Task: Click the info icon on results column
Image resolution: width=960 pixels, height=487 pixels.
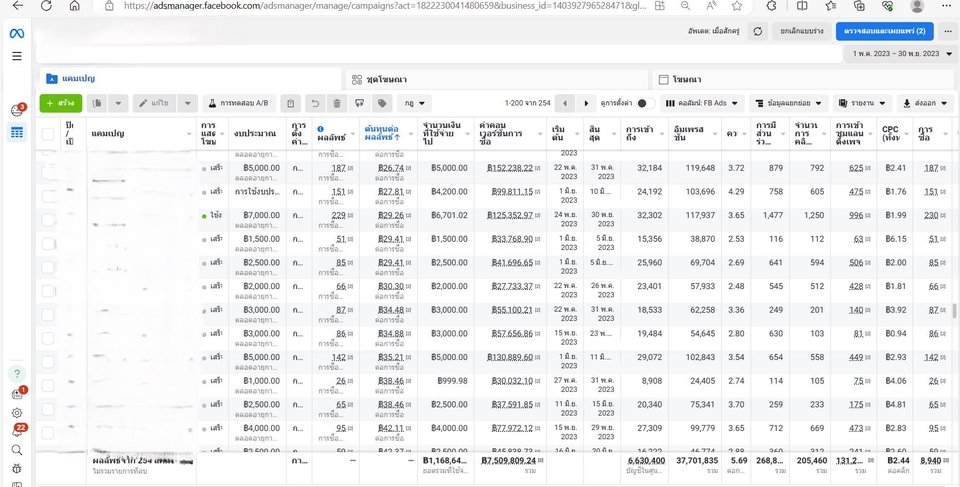Action: point(320,129)
